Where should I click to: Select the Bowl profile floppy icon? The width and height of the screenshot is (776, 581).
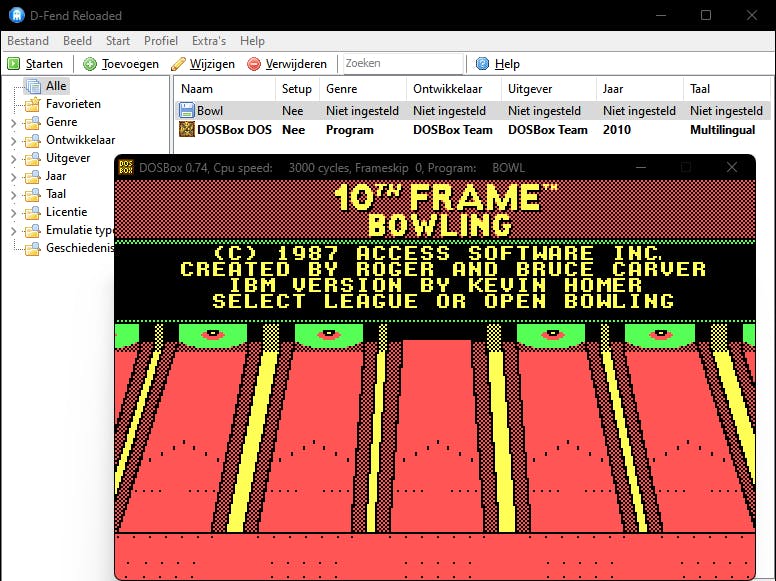[186, 111]
